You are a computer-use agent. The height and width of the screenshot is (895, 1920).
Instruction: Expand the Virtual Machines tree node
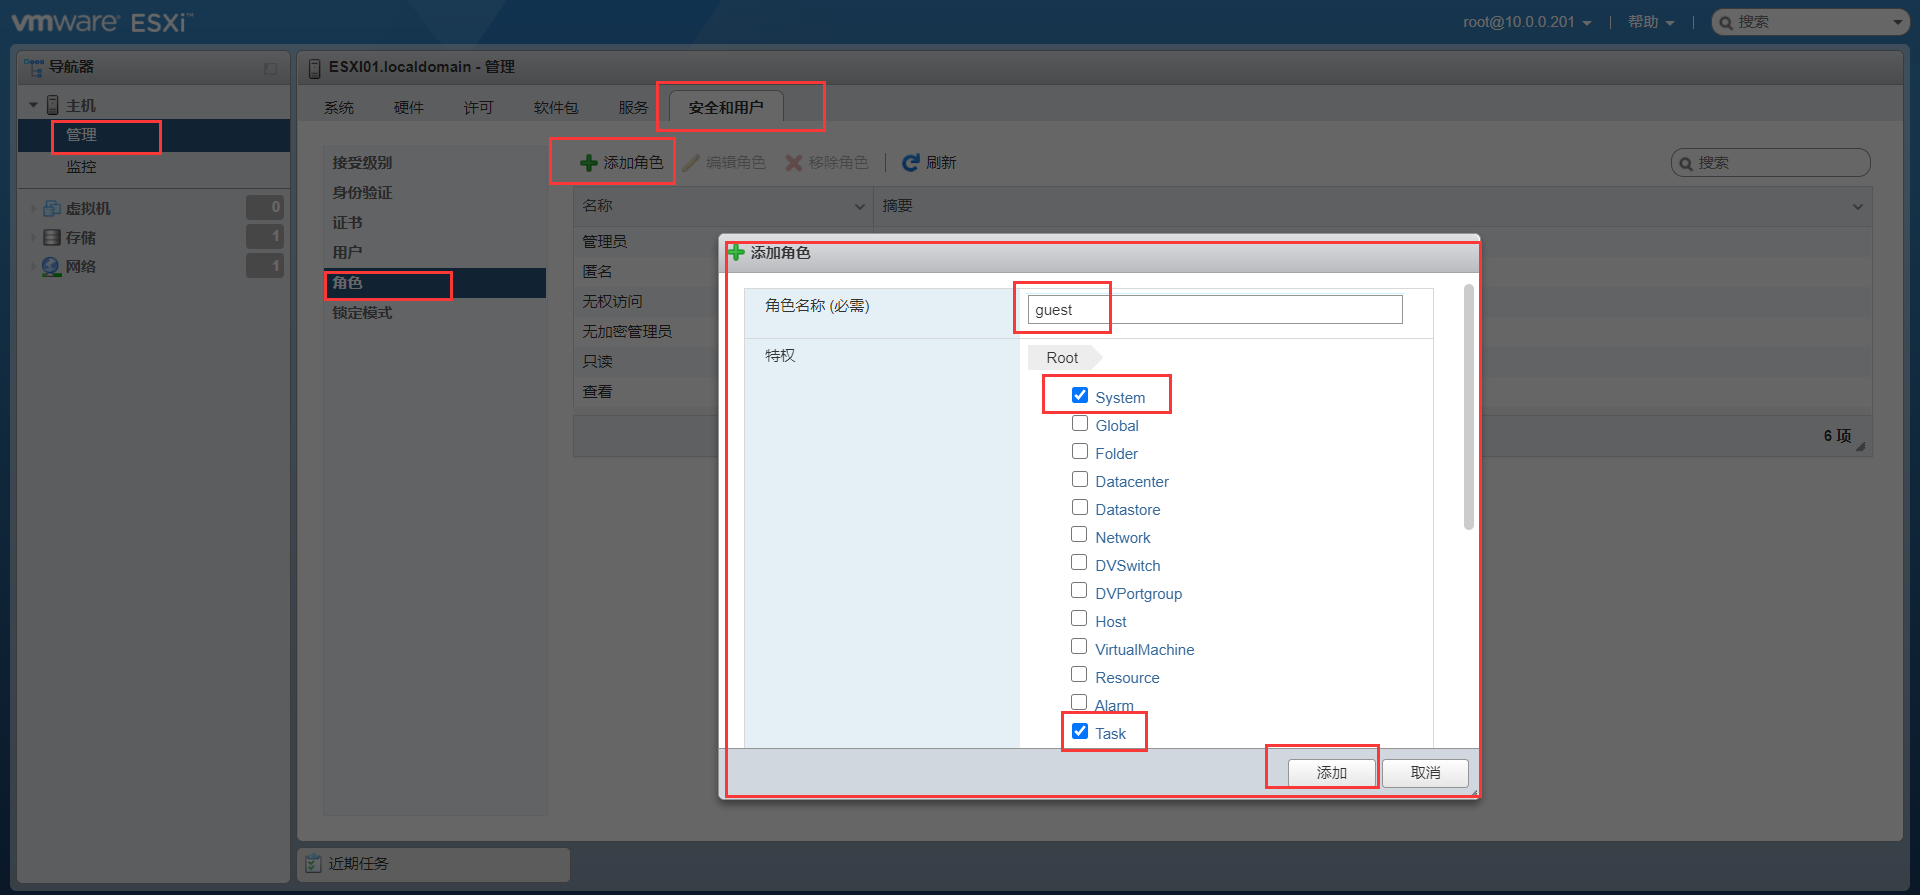(x=33, y=209)
